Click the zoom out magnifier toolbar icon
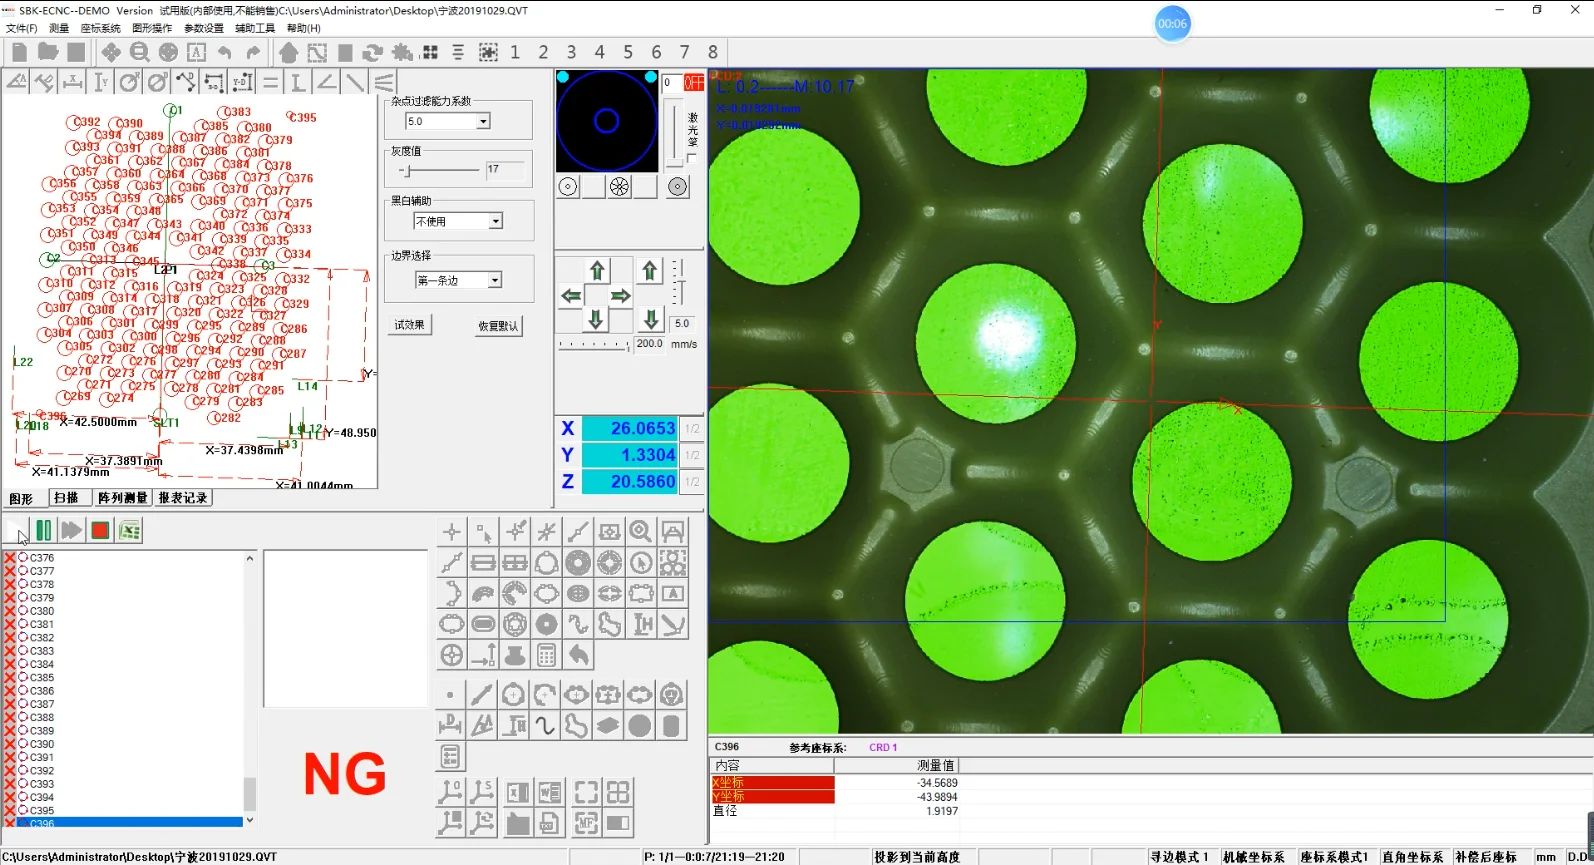The width and height of the screenshot is (1594, 865). (139, 52)
